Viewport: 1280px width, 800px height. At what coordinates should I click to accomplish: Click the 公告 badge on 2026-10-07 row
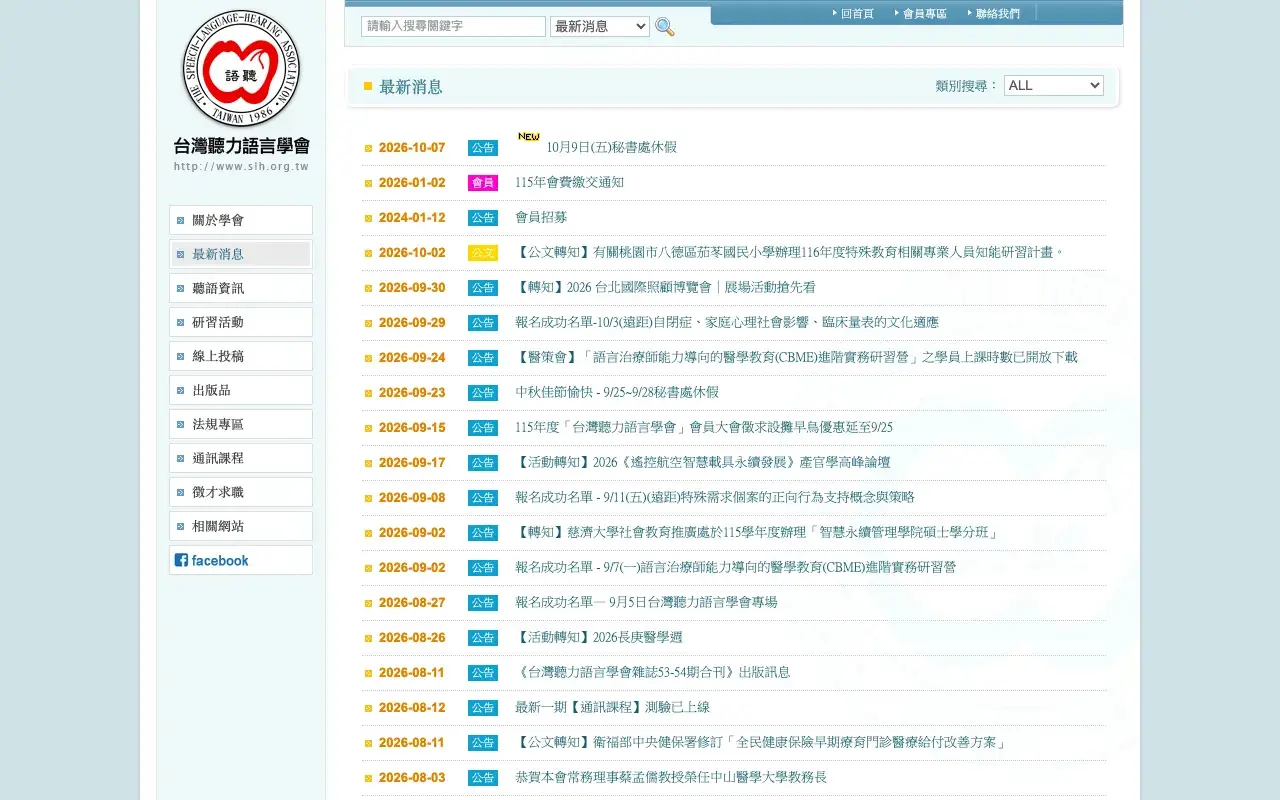(483, 148)
